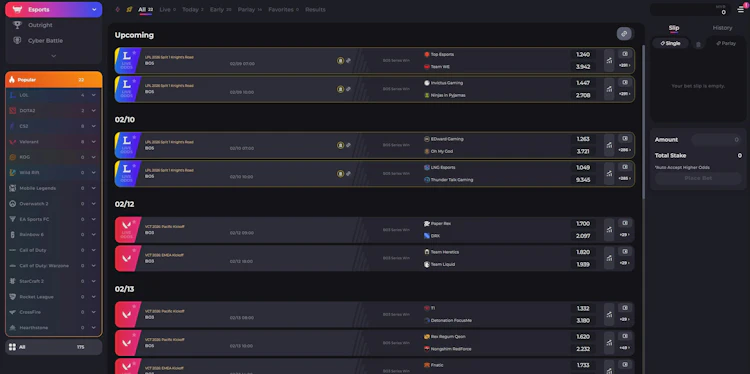Screen dimensions: 750x374
Task: Open stats chart for Paper Rex match
Action: (x=609, y=230)
